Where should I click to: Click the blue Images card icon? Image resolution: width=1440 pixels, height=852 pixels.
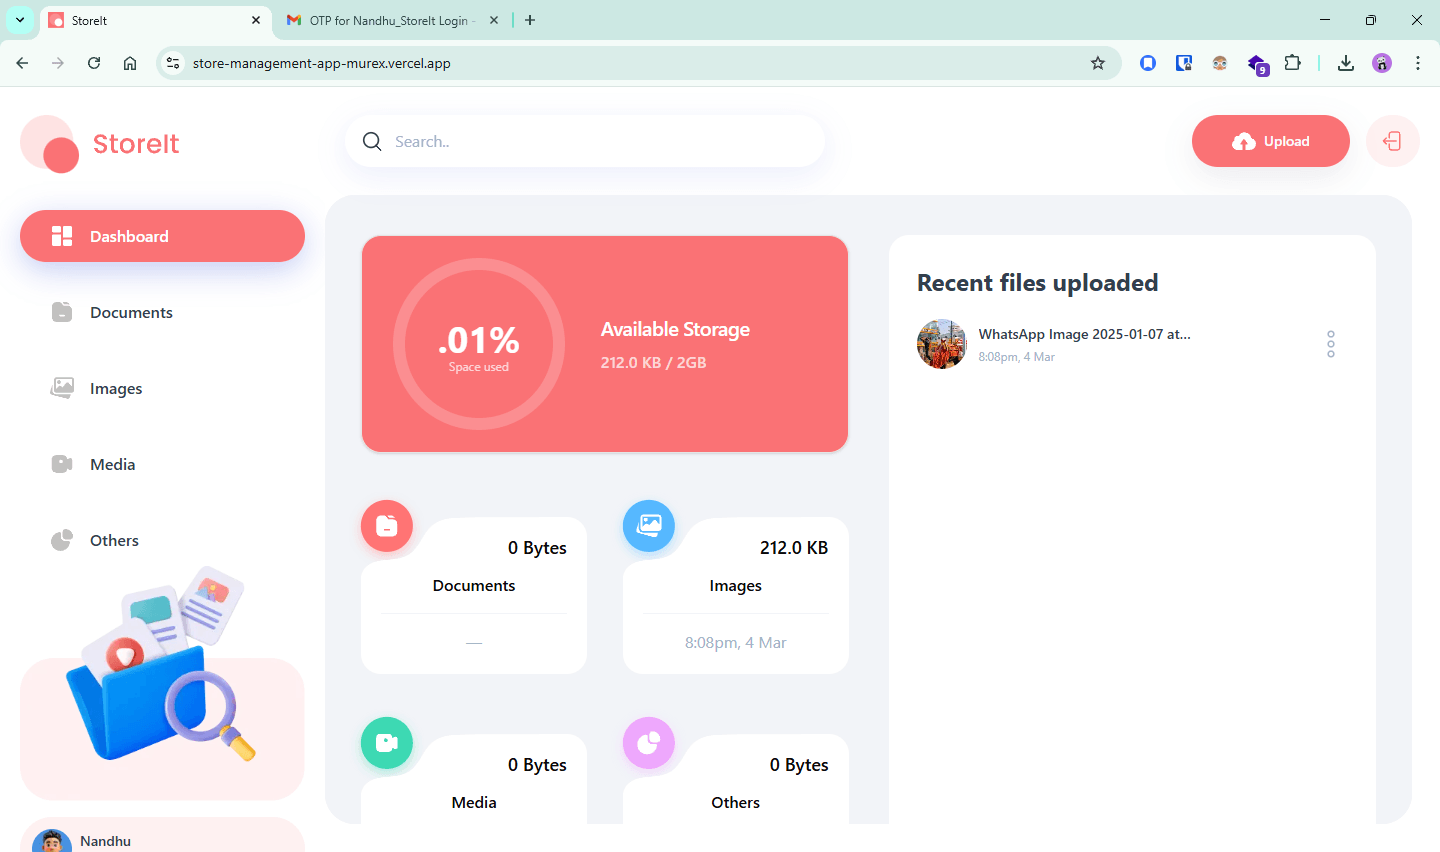pyautogui.click(x=649, y=526)
